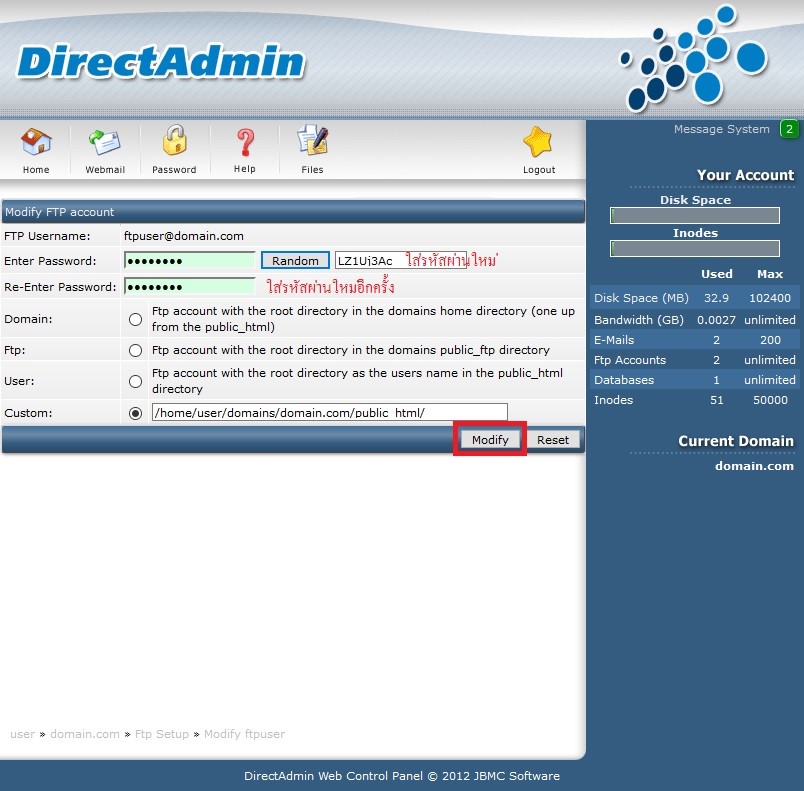804x791 pixels.
Task: Click the Modify FTP account header
Action: 59,212
